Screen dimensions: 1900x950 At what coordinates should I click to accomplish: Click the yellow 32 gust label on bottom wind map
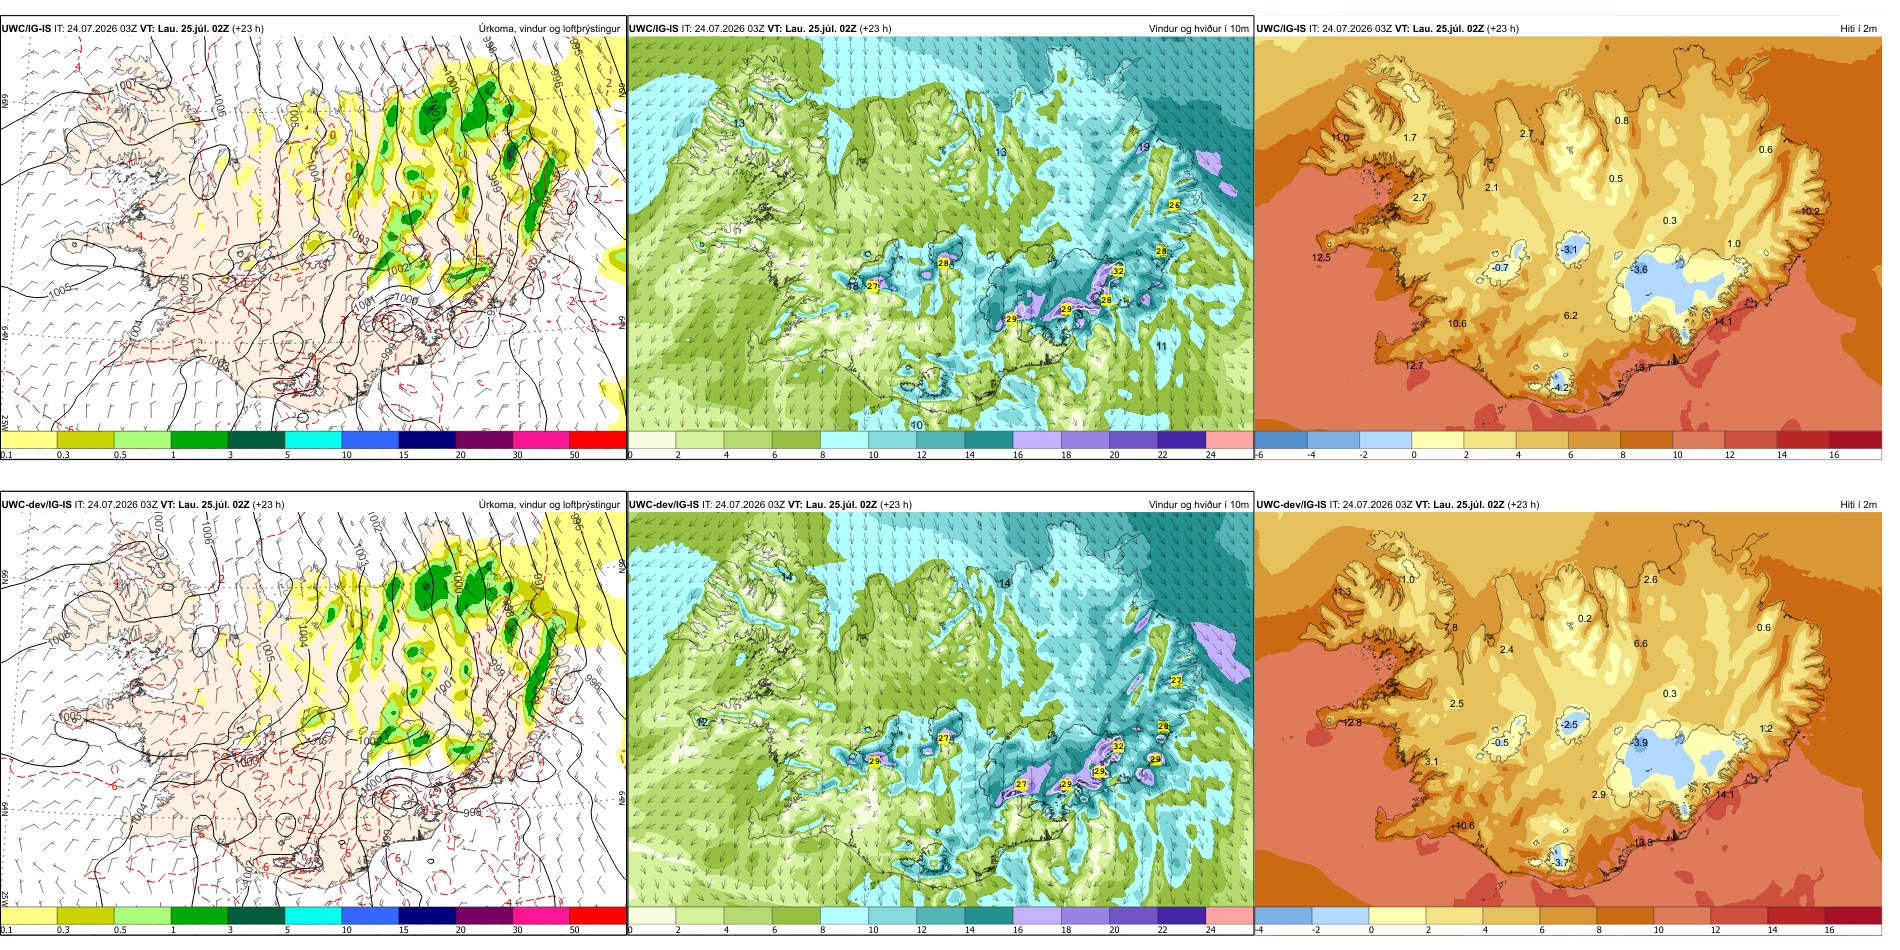click(1118, 746)
